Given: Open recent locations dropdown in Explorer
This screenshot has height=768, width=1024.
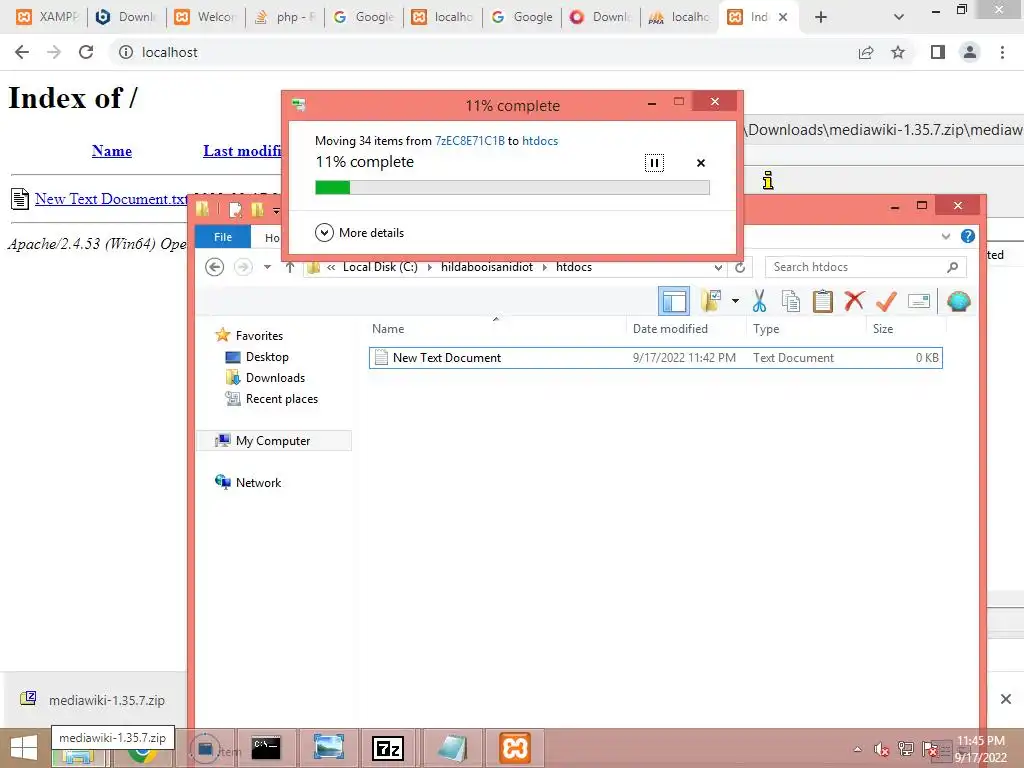Looking at the screenshot, I should (x=267, y=267).
